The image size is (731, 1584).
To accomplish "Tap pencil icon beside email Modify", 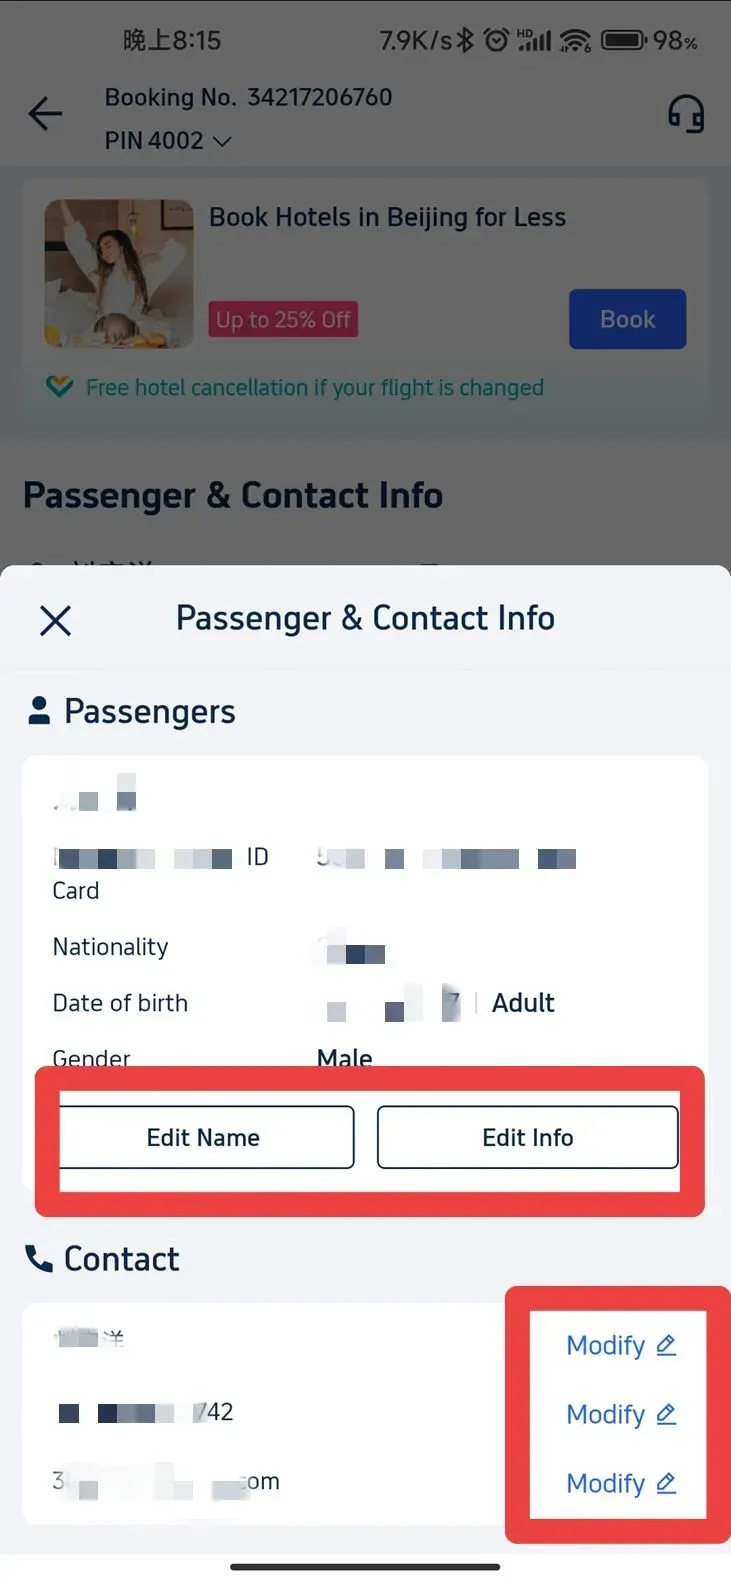I will coord(666,1484).
